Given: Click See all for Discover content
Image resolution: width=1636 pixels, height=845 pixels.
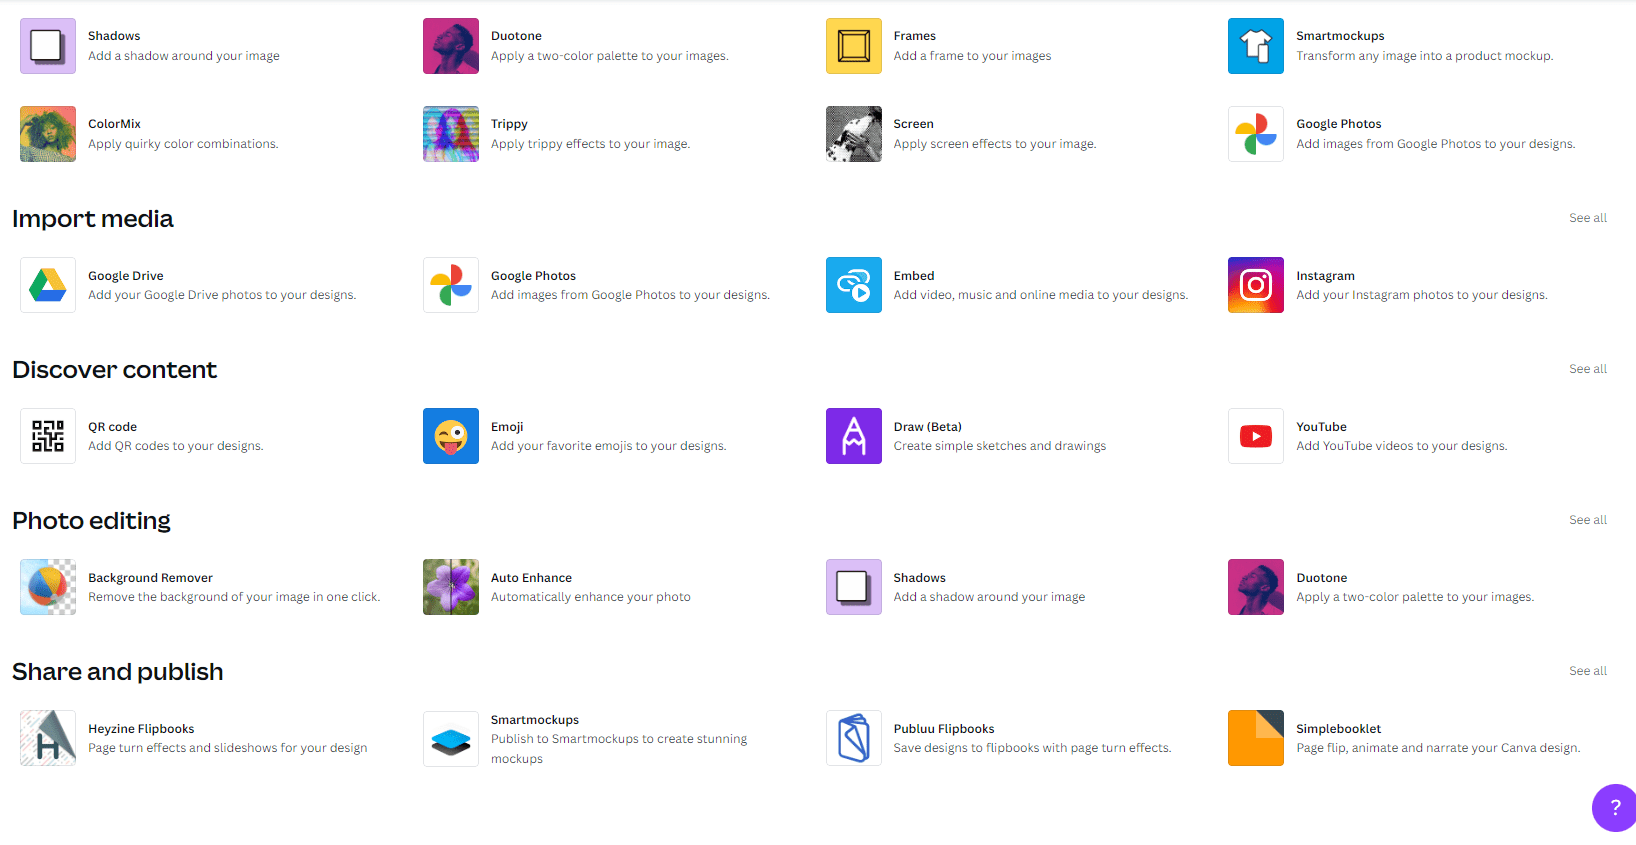Looking at the screenshot, I should [1587, 369].
